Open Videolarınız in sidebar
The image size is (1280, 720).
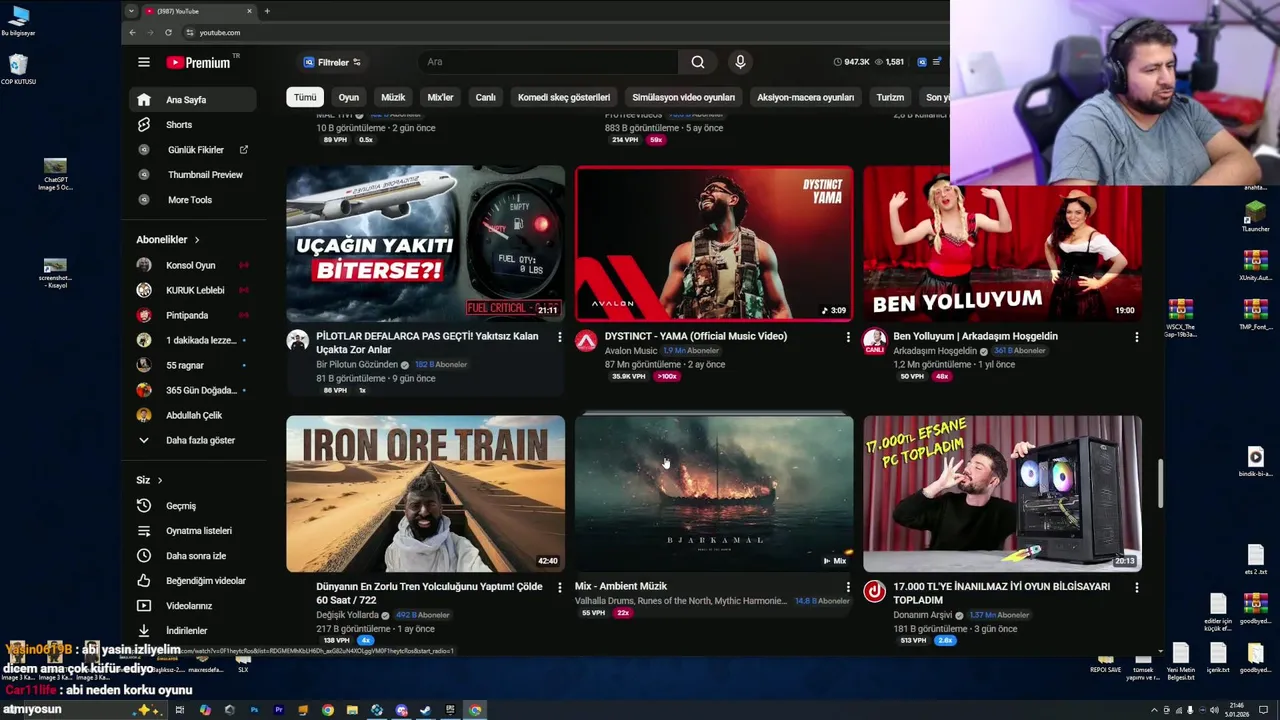[193, 606]
